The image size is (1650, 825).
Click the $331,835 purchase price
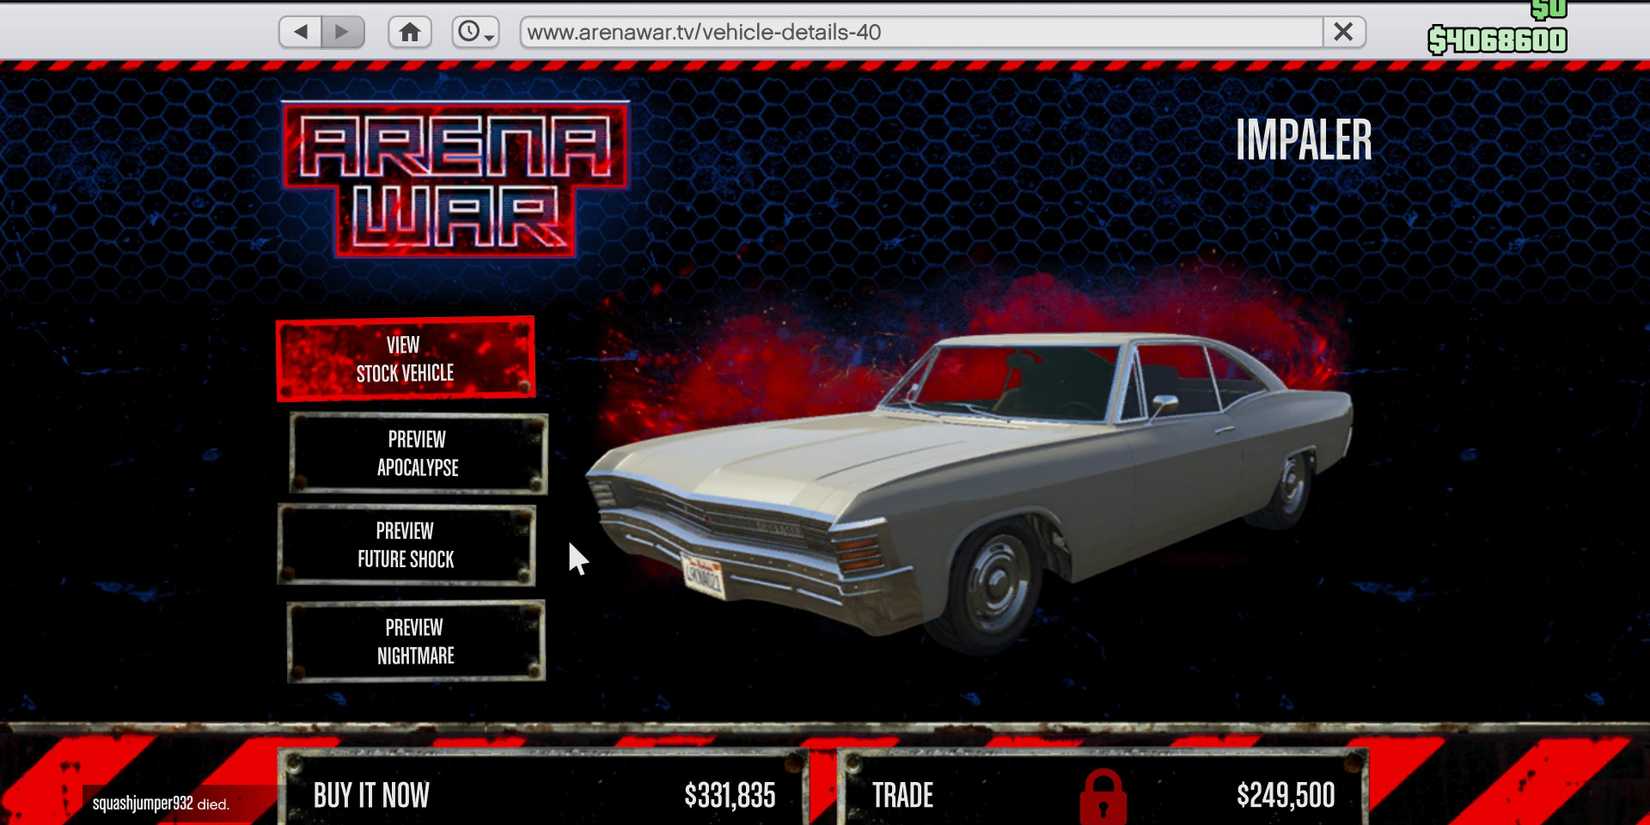[729, 796]
